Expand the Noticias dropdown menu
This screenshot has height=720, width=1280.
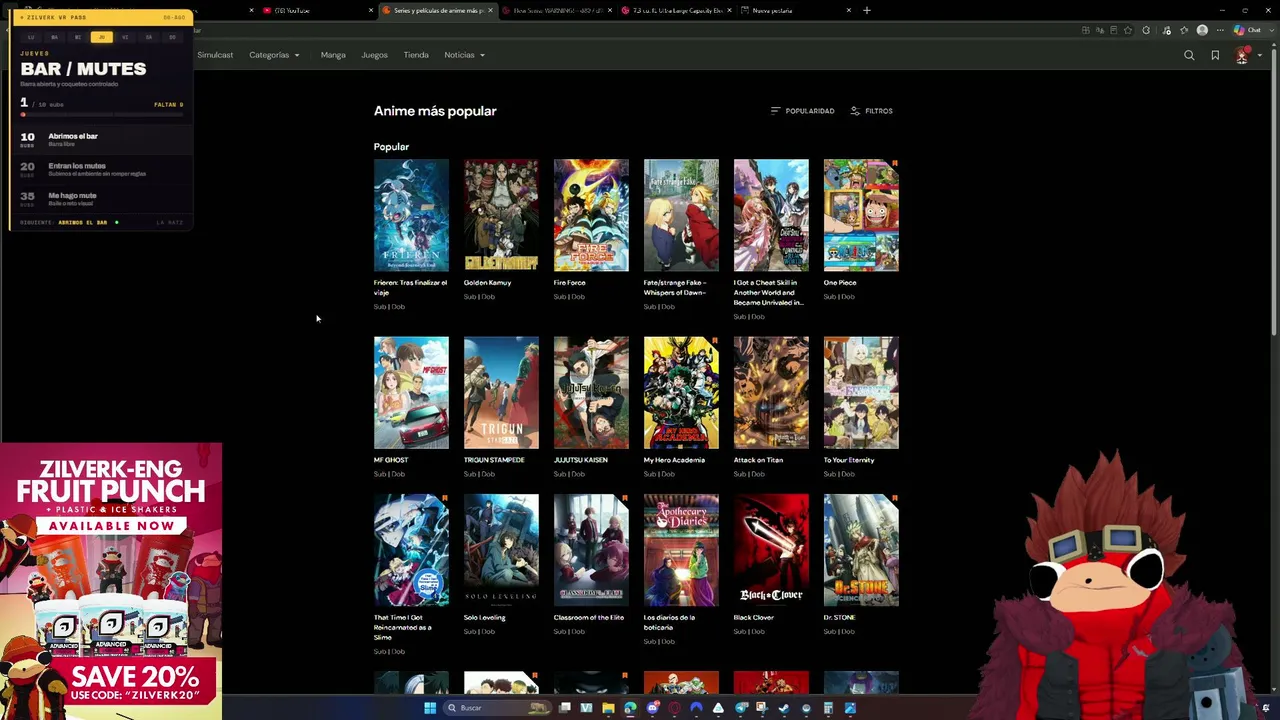pyautogui.click(x=465, y=55)
